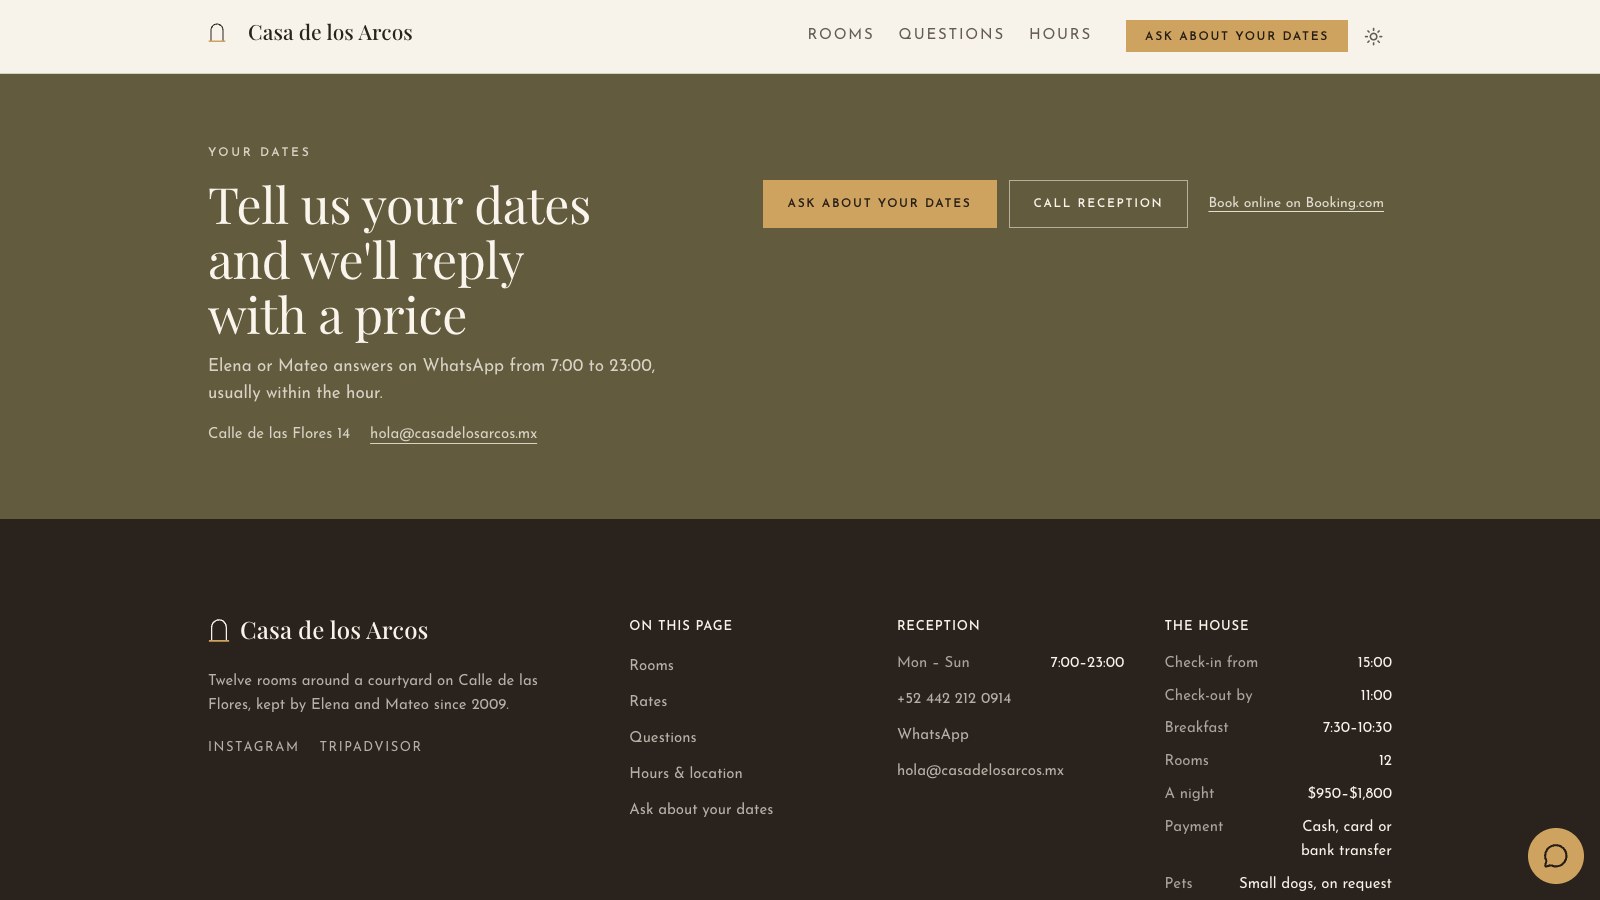This screenshot has height=900, width=1600.
Task: Click the Payment 'Cash, card or bank transfer' text
Action: pos(1346,838)
